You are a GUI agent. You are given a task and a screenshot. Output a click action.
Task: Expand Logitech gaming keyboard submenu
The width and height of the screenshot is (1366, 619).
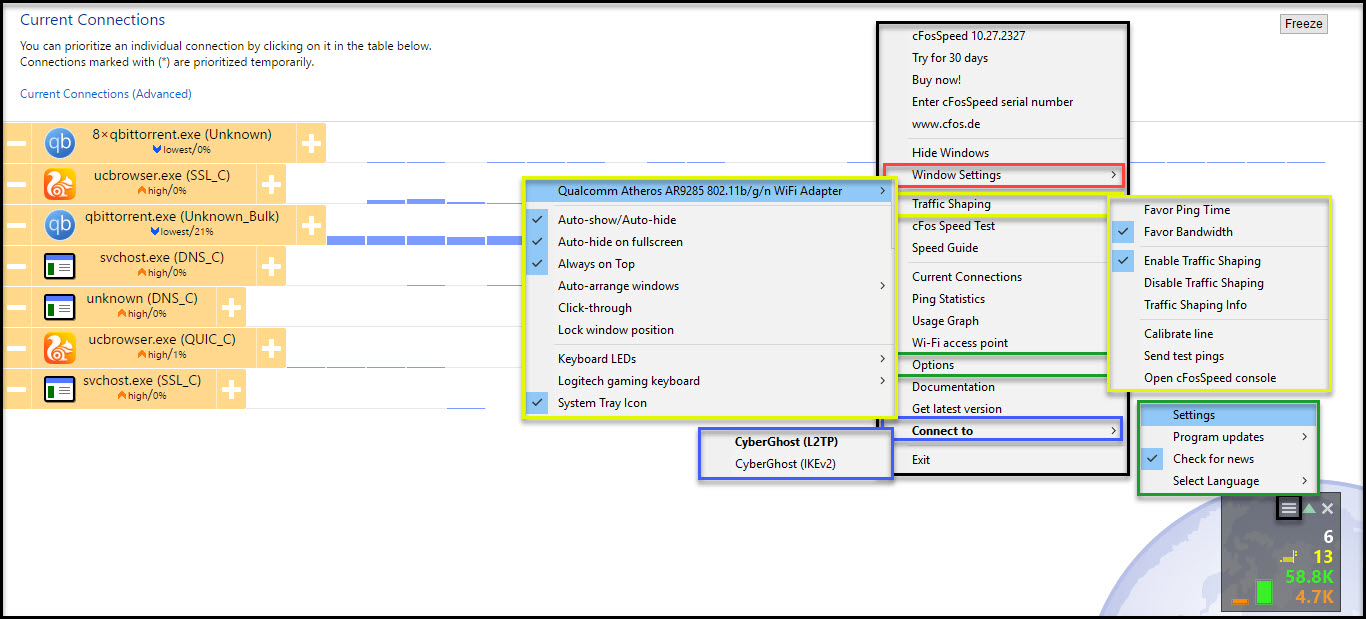(708, 381)
